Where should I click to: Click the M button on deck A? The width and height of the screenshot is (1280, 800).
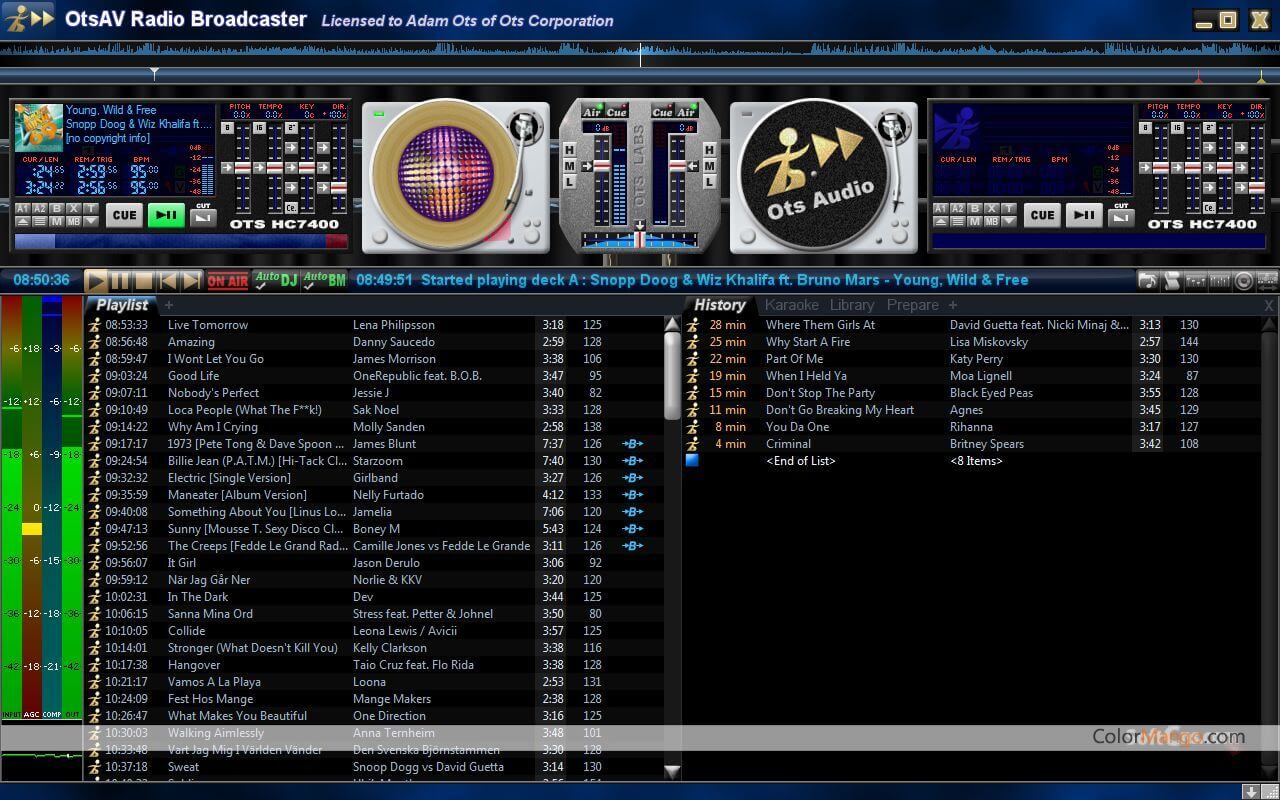pos(57,221)
